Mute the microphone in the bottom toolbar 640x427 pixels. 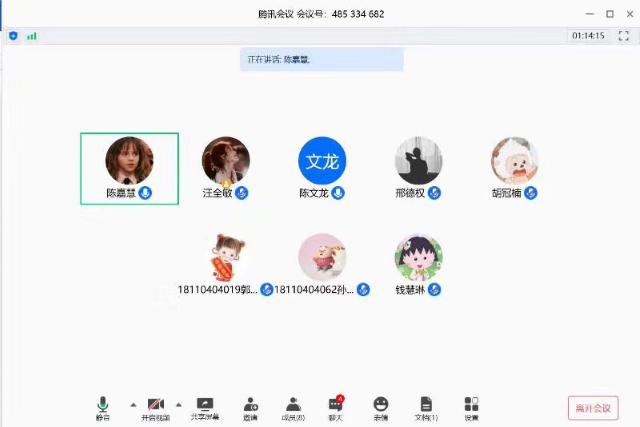pos(102,405)
